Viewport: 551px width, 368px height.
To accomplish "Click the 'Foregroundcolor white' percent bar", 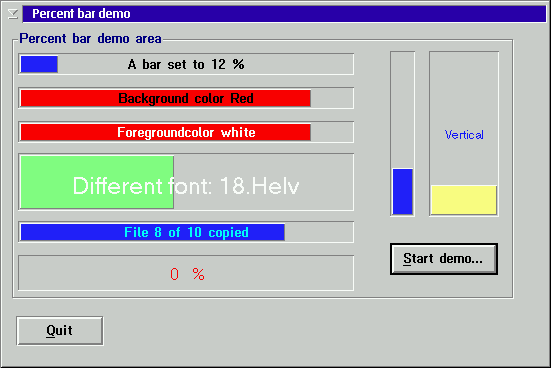I will tap(186, 132).
